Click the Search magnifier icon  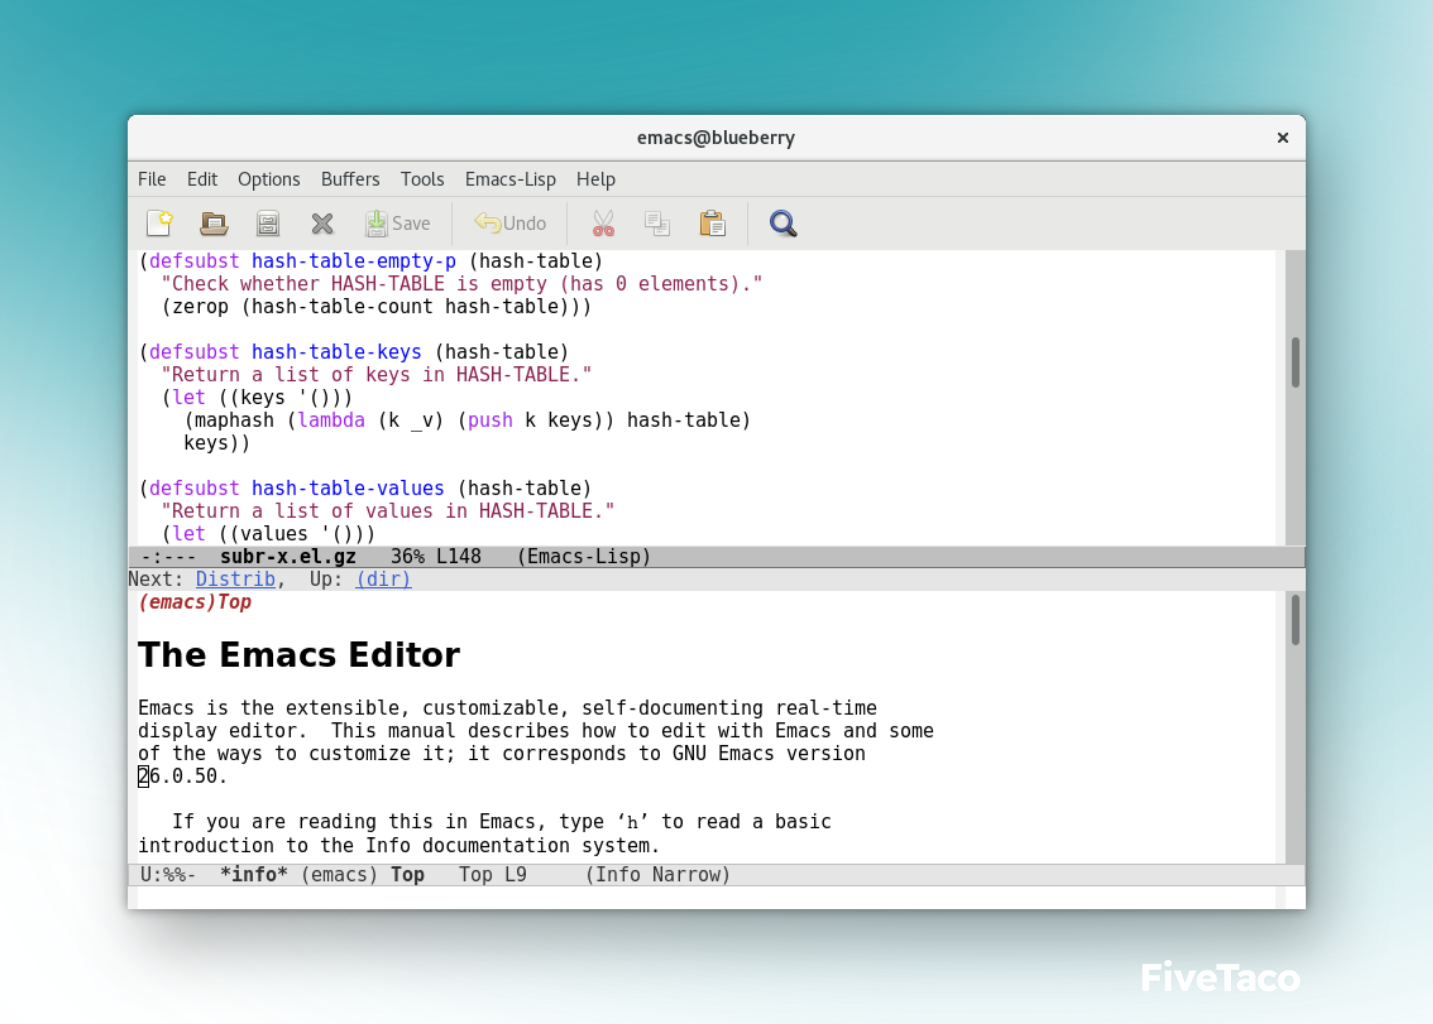783,223
